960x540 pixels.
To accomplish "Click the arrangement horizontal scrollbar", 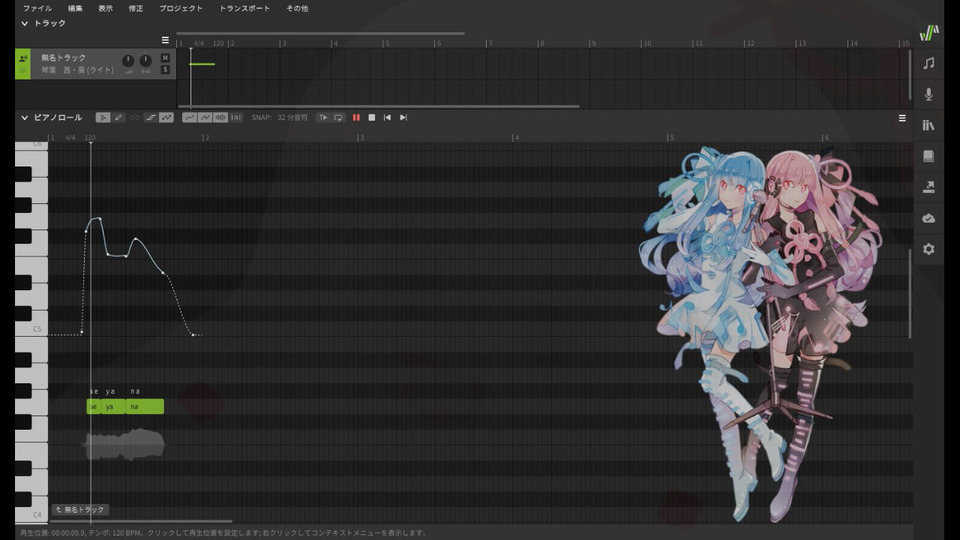I will [x=379, y=107].
